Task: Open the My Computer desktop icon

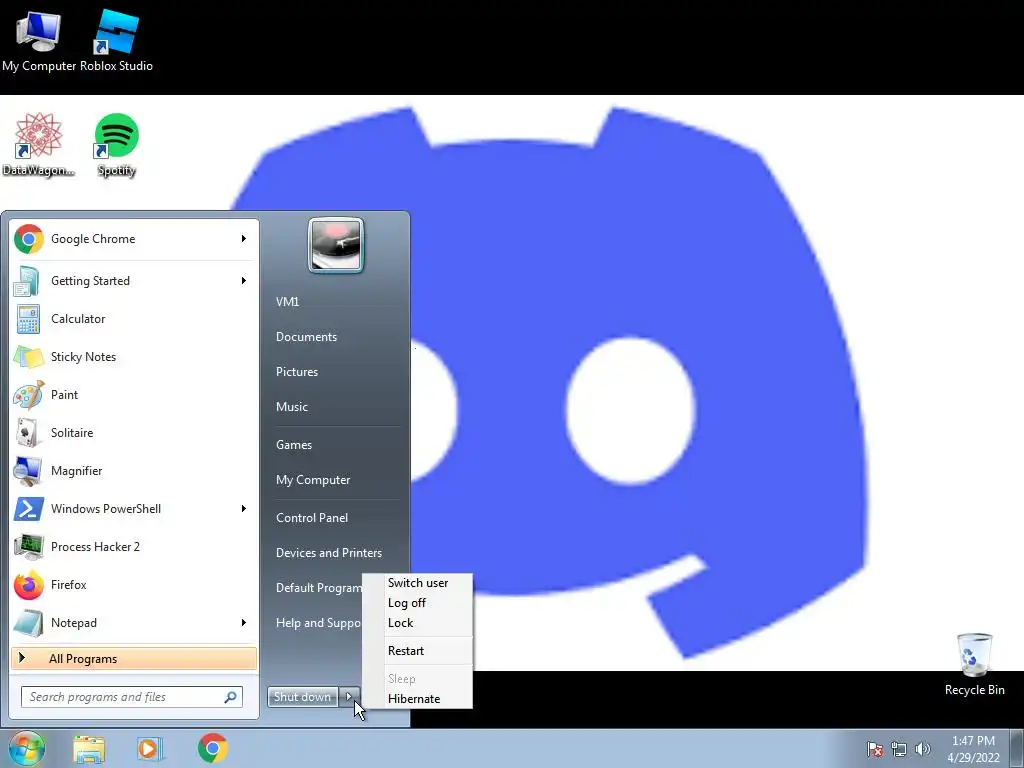Action: pos(39,39)
